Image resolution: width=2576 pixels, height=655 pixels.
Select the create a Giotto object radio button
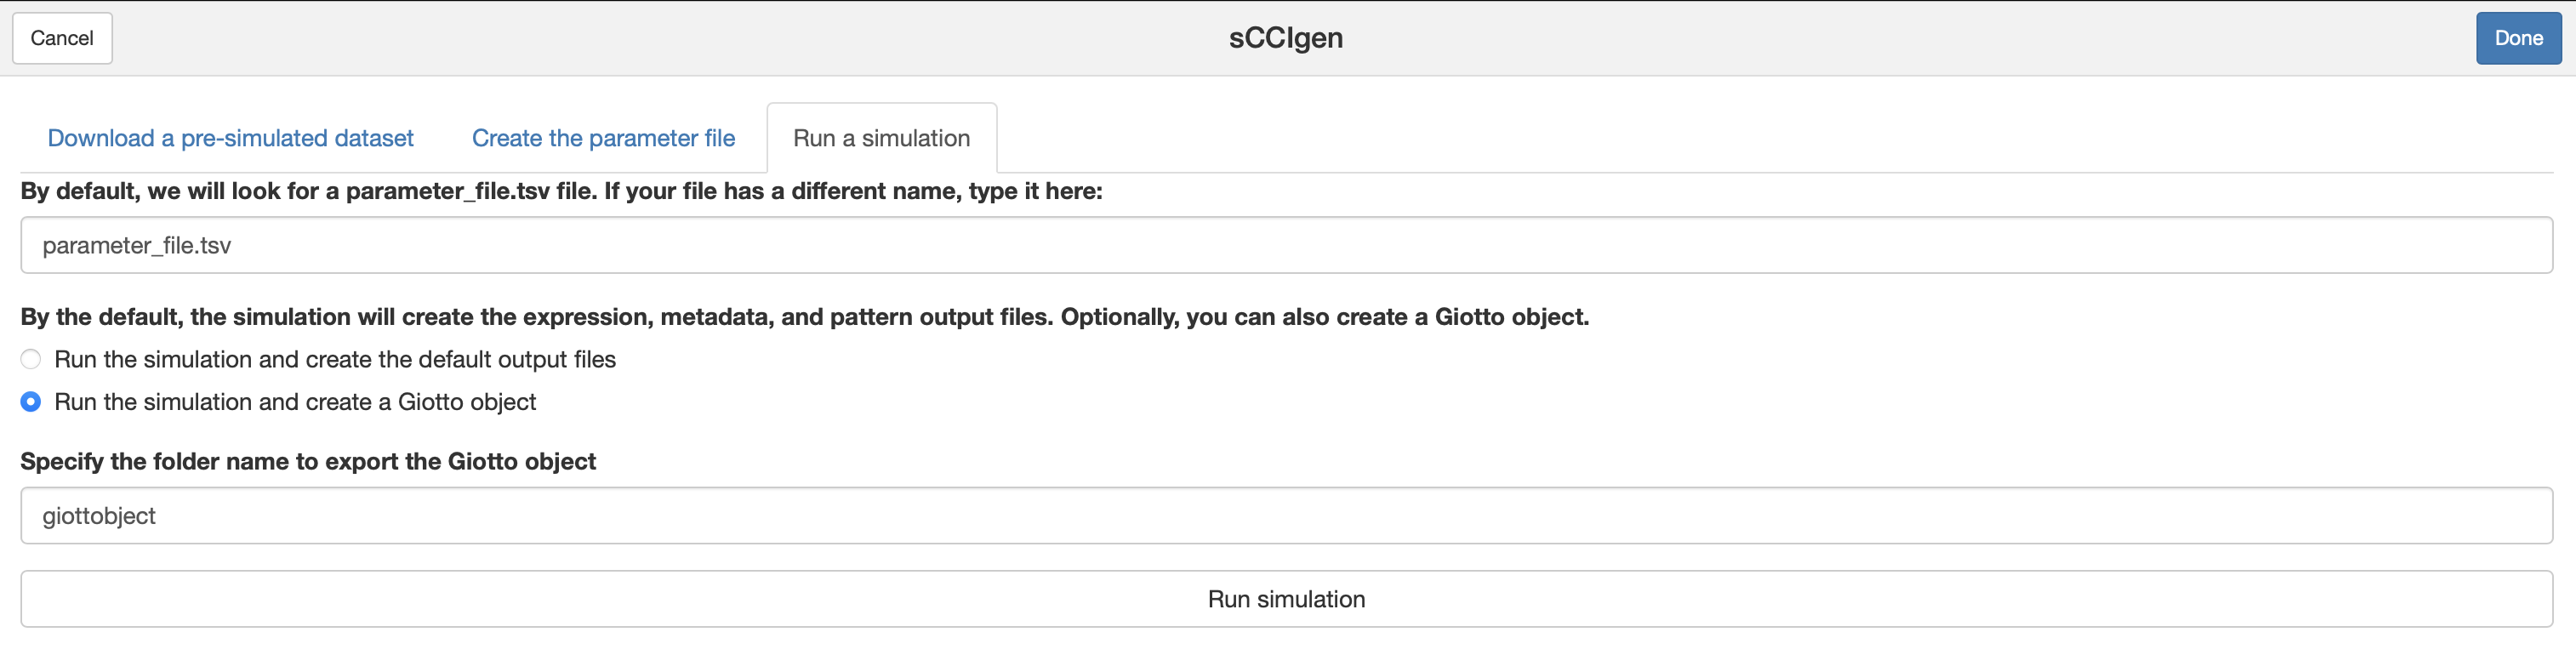pos(31,402)
